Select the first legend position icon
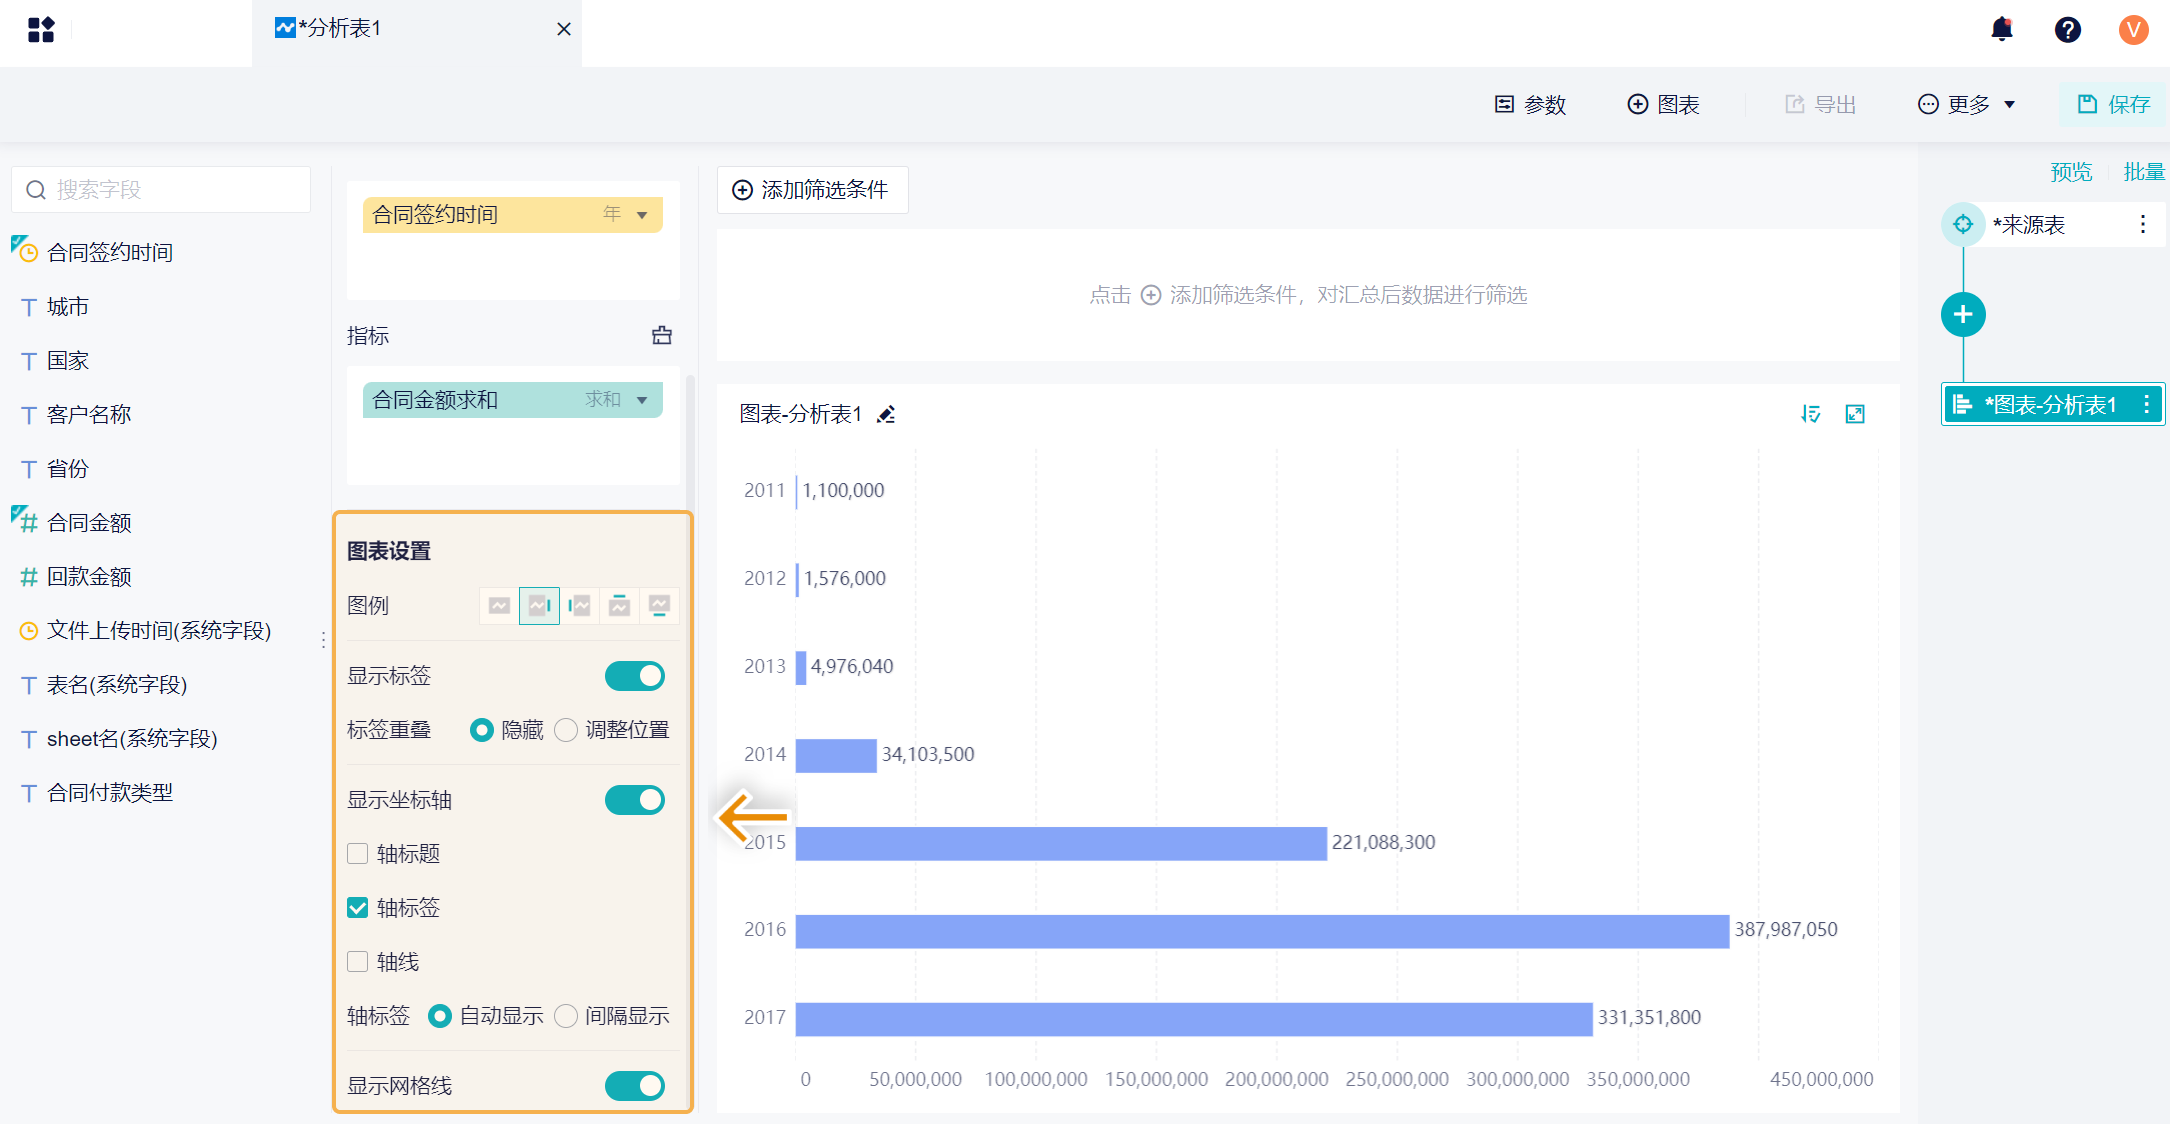The height and width of the screenshot is (1124, 2170). pyautogui.click(x=499, y=606)
